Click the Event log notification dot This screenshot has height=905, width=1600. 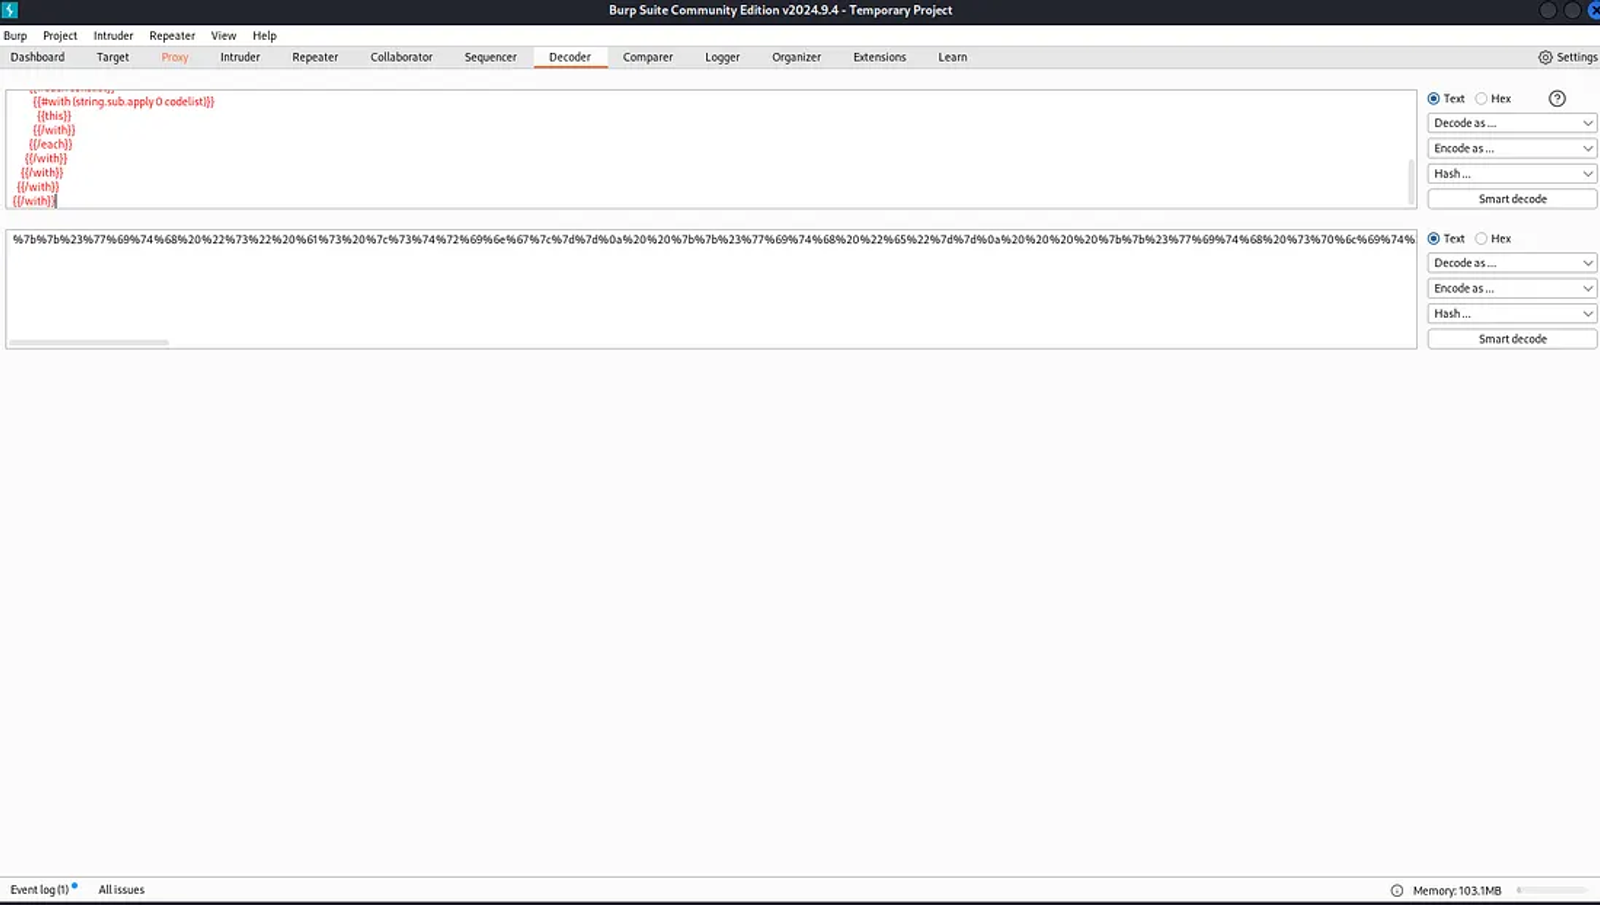[x=75, y=885]
